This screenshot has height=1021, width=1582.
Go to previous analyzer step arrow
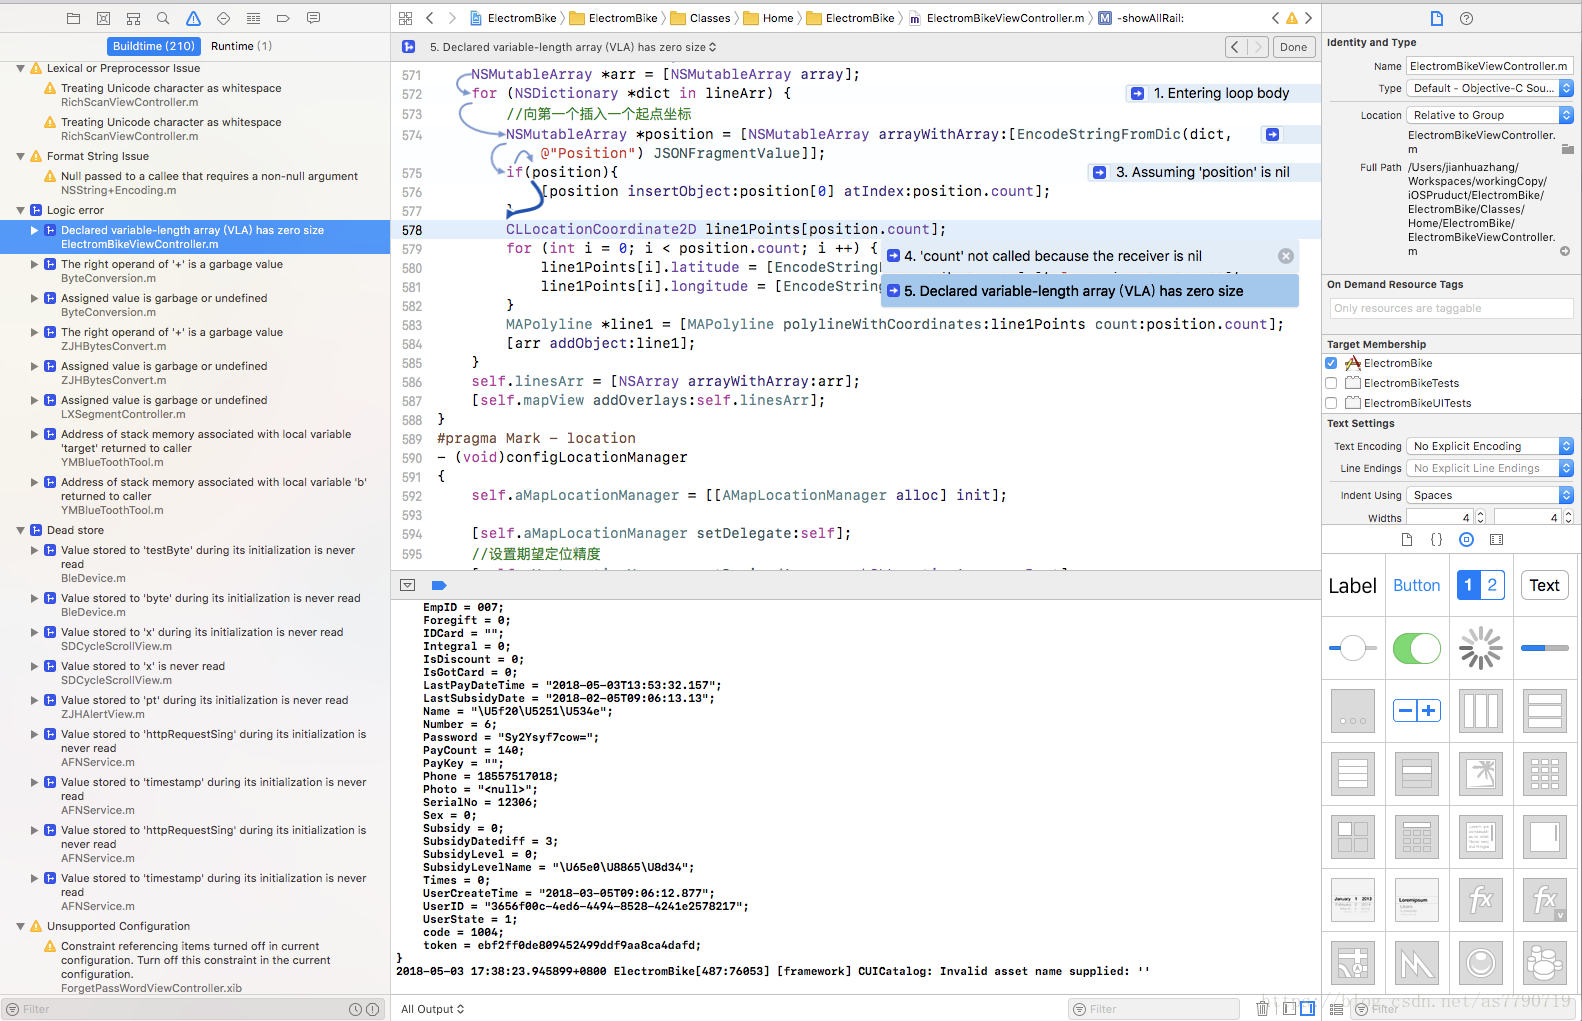point(1236,47)
